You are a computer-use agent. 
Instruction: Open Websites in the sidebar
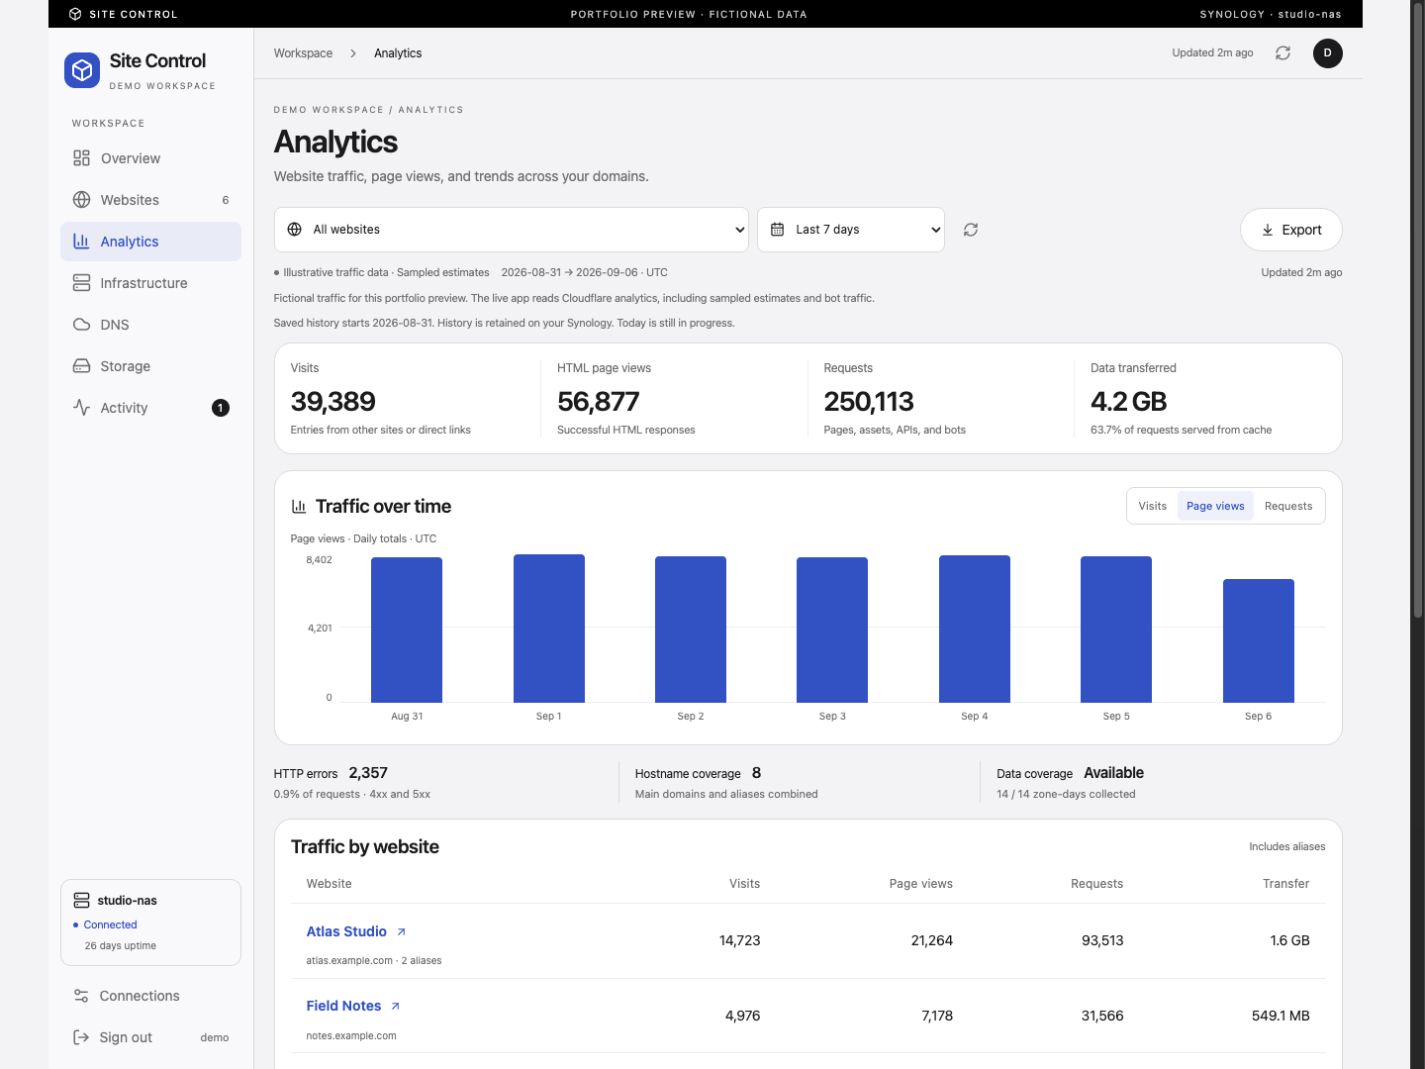tap(151, 200)
